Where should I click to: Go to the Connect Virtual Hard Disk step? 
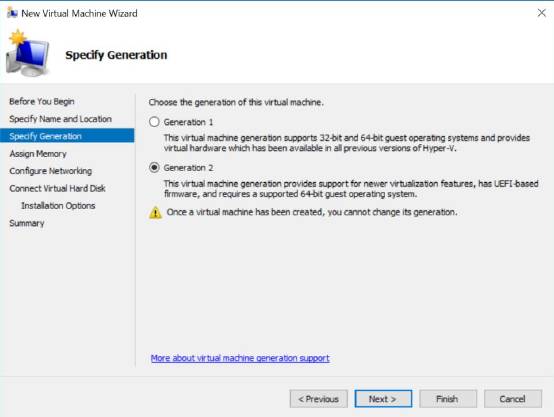57,188
